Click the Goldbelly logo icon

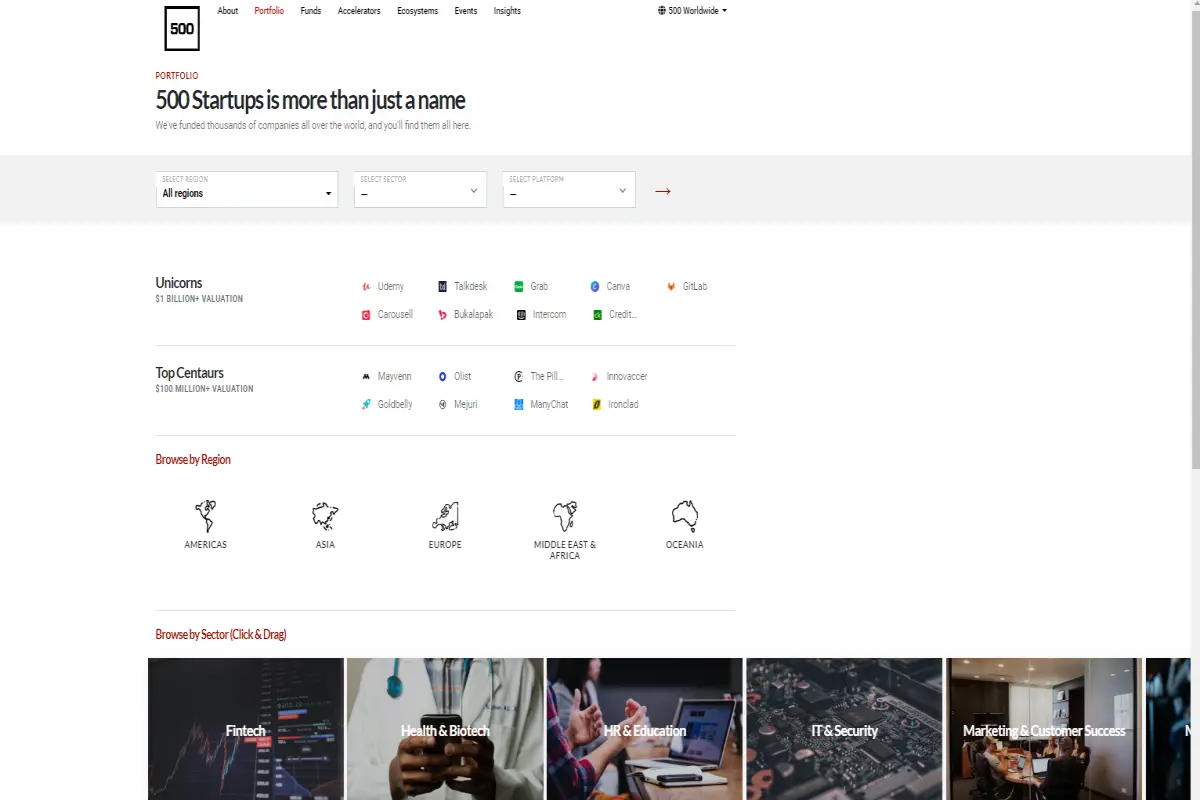coord(366,405)
